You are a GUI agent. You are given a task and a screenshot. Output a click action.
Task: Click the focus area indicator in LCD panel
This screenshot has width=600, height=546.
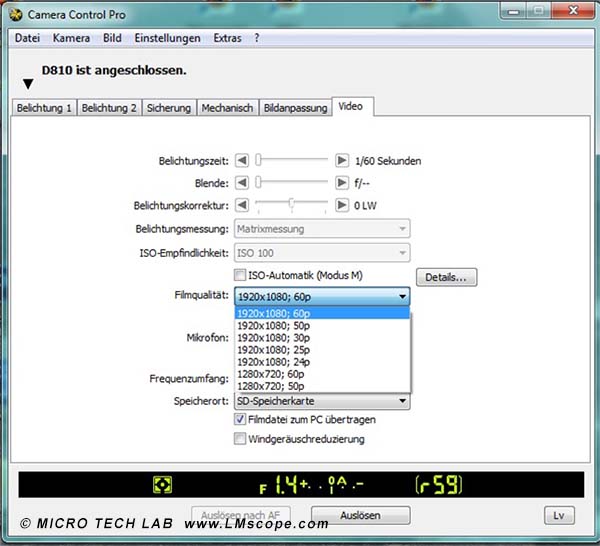pyautogui.click(x=162, y=485)
